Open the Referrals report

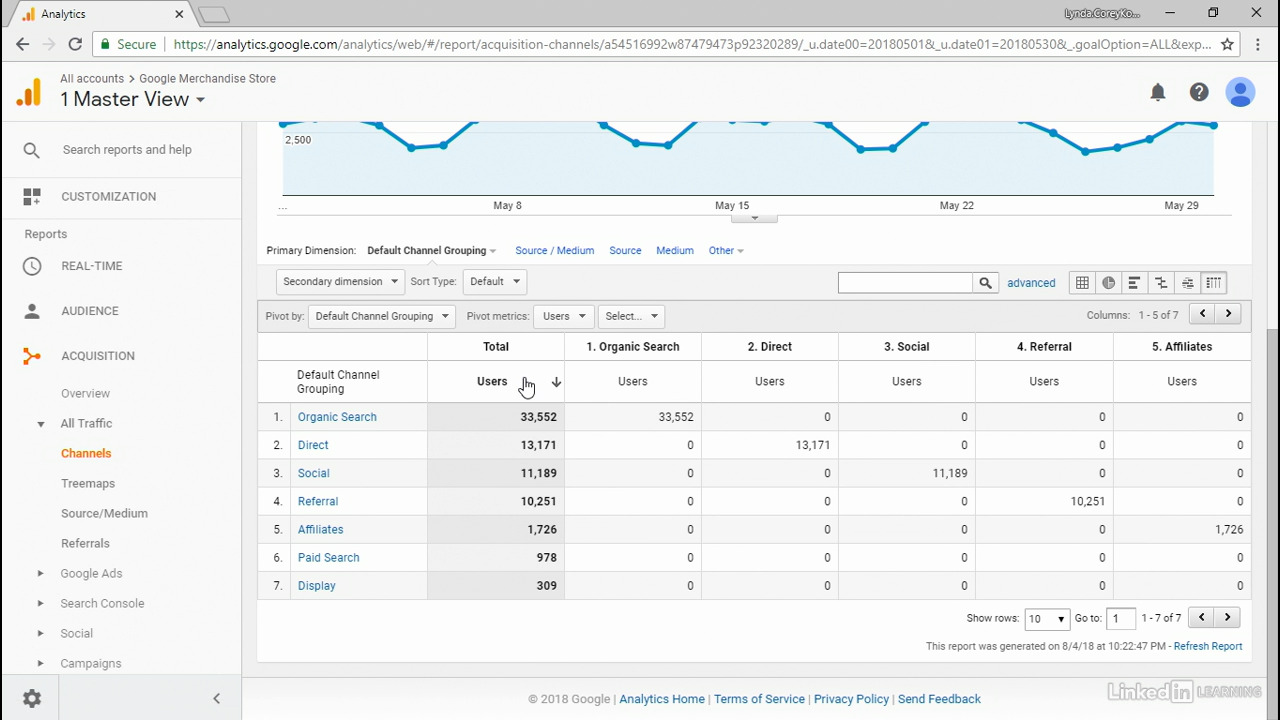tap(85, 544)
